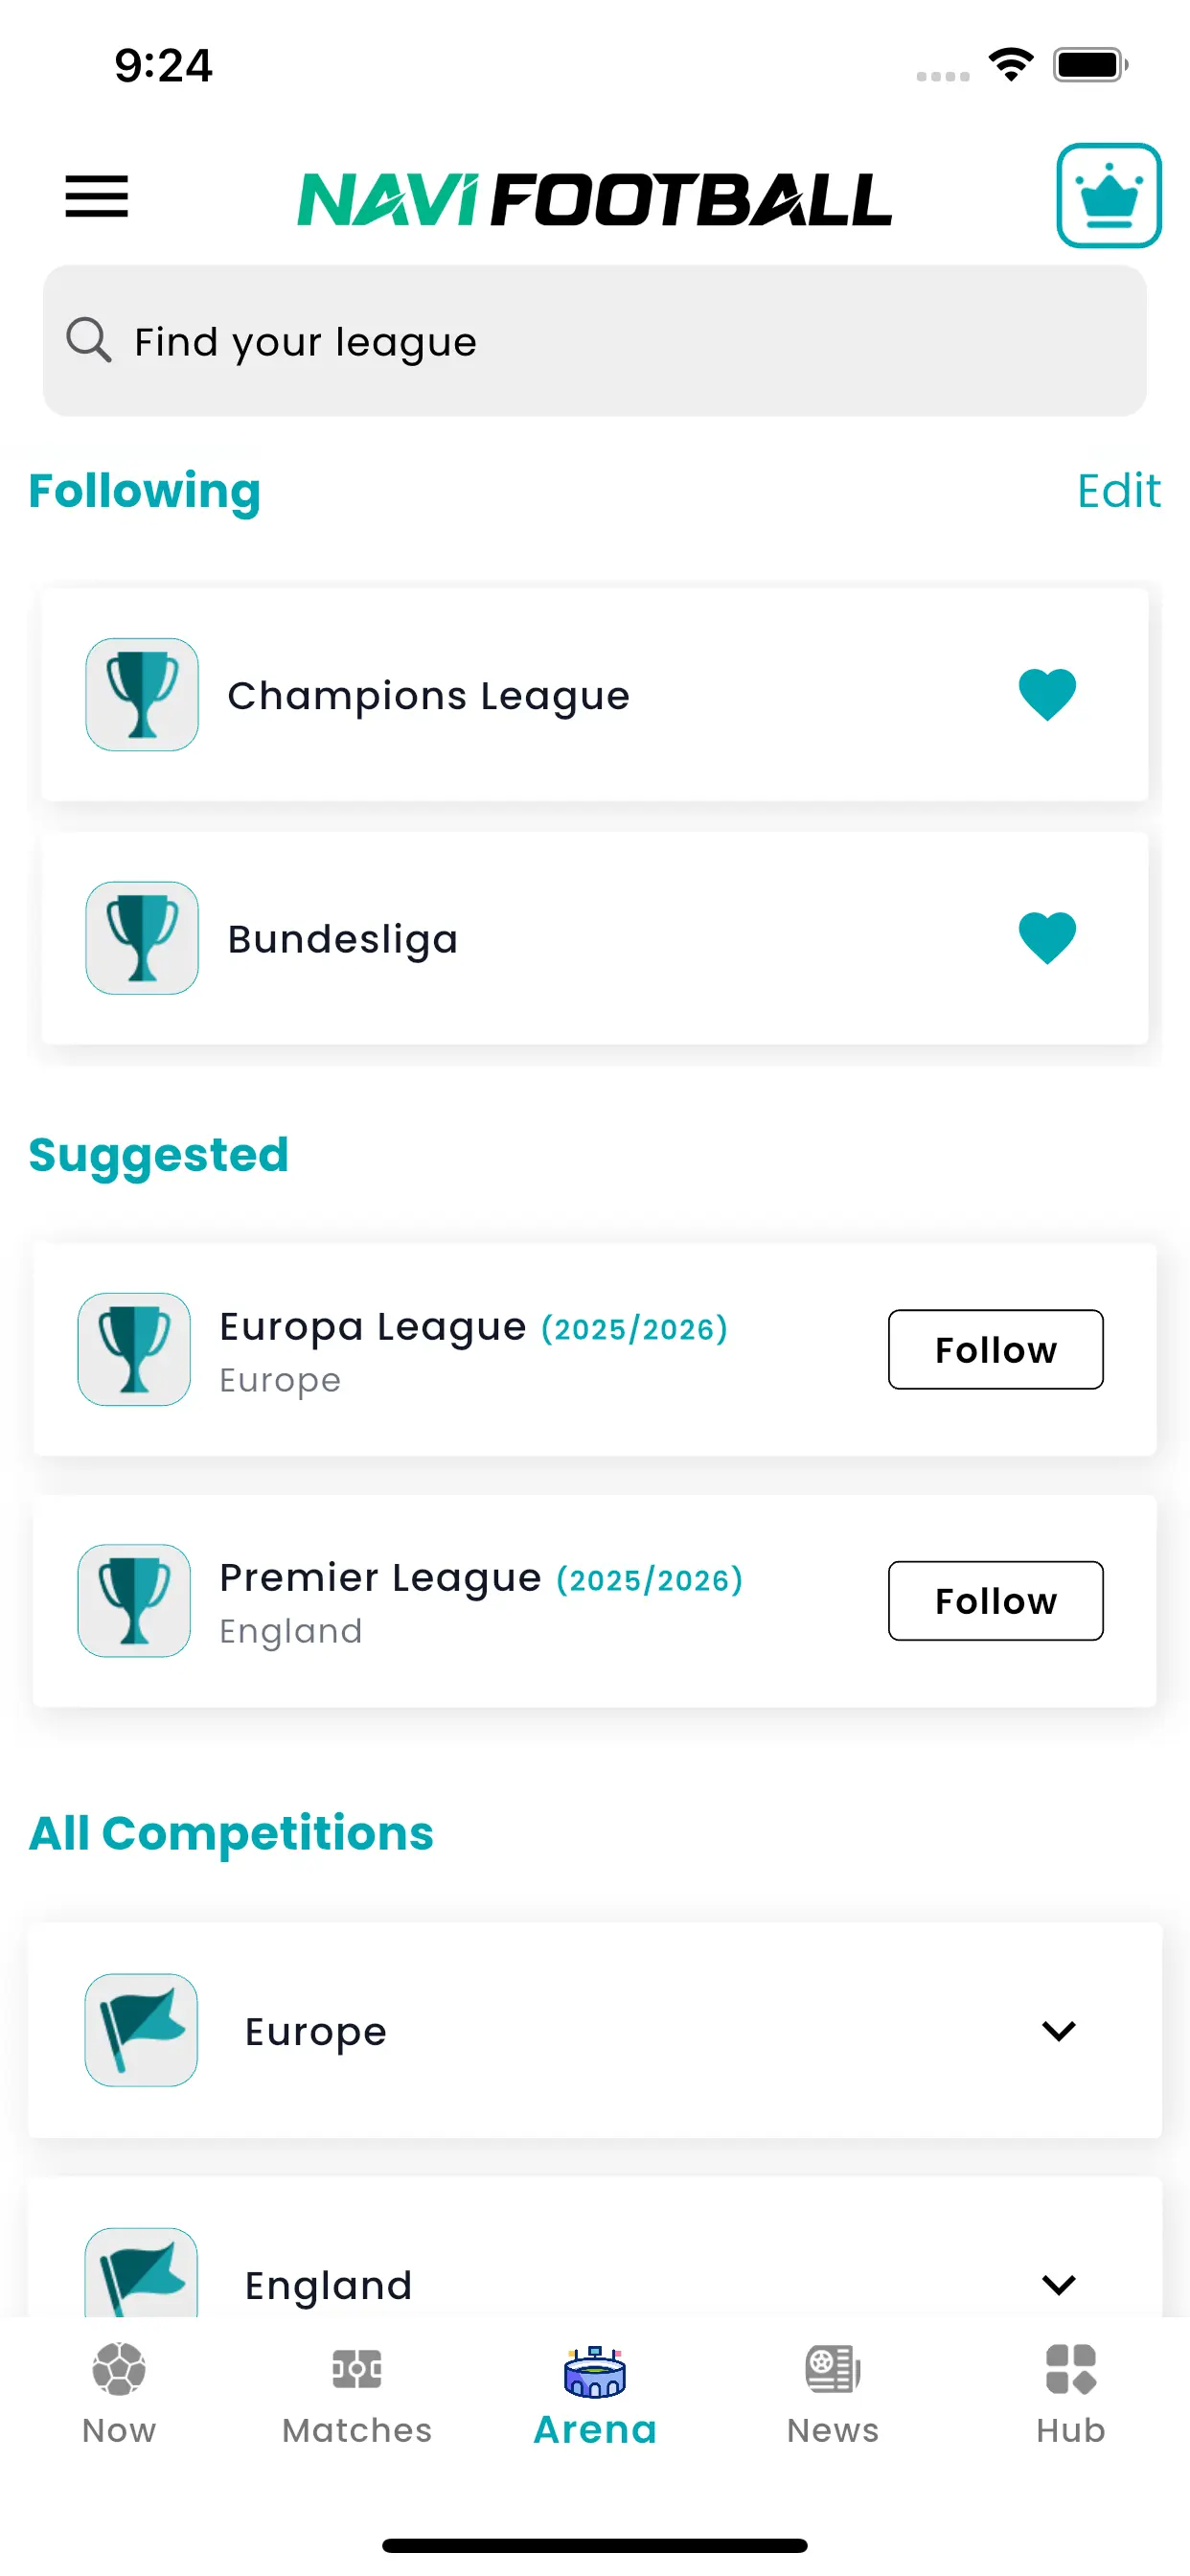Viewport: 1190px width, 2576px height.
Task: Tap the search magnifier icon
Action: tap(88, 340)
